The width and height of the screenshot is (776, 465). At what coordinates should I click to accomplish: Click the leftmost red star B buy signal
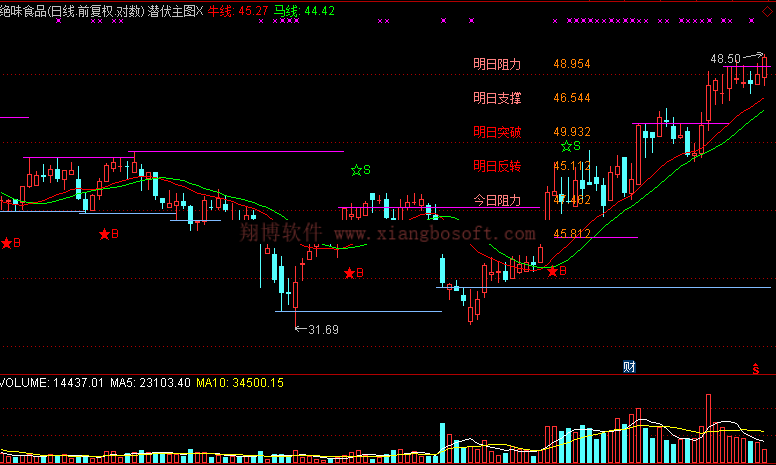click(10, 243)
